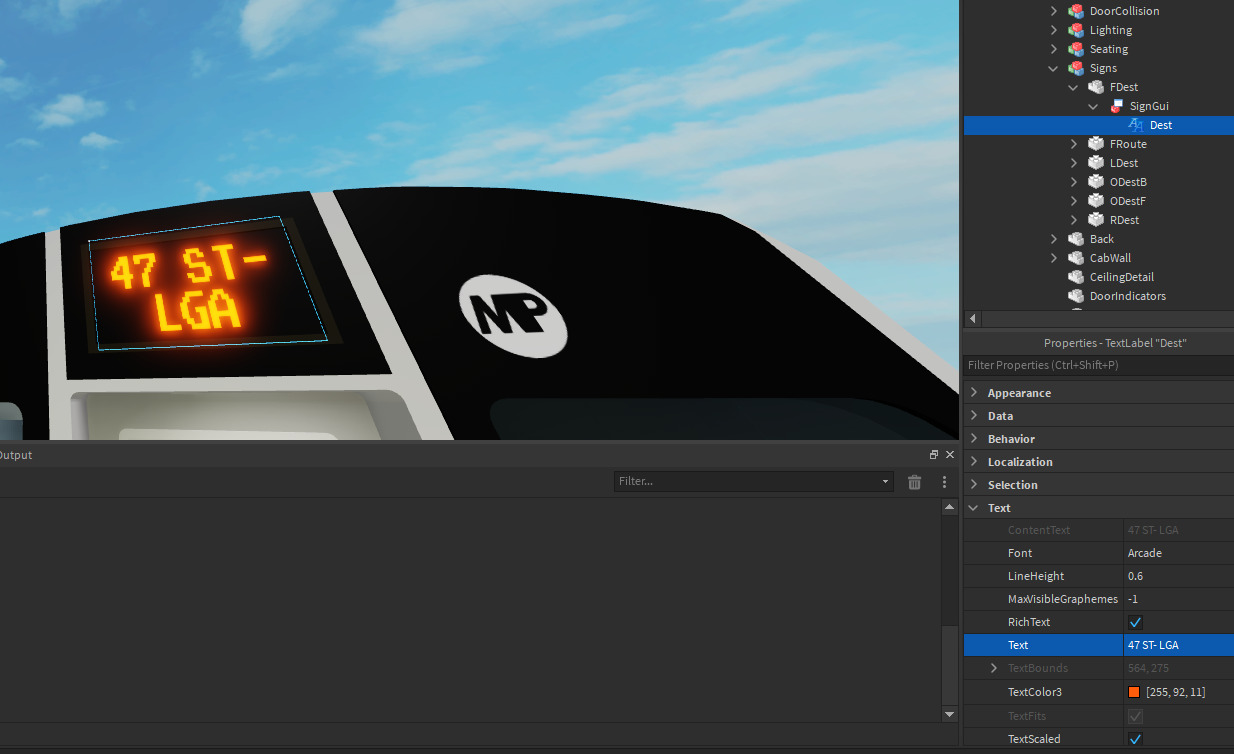Disable the RichText checkbox
This screenshot has width=1234, height=754.
tap(1135, 622)
